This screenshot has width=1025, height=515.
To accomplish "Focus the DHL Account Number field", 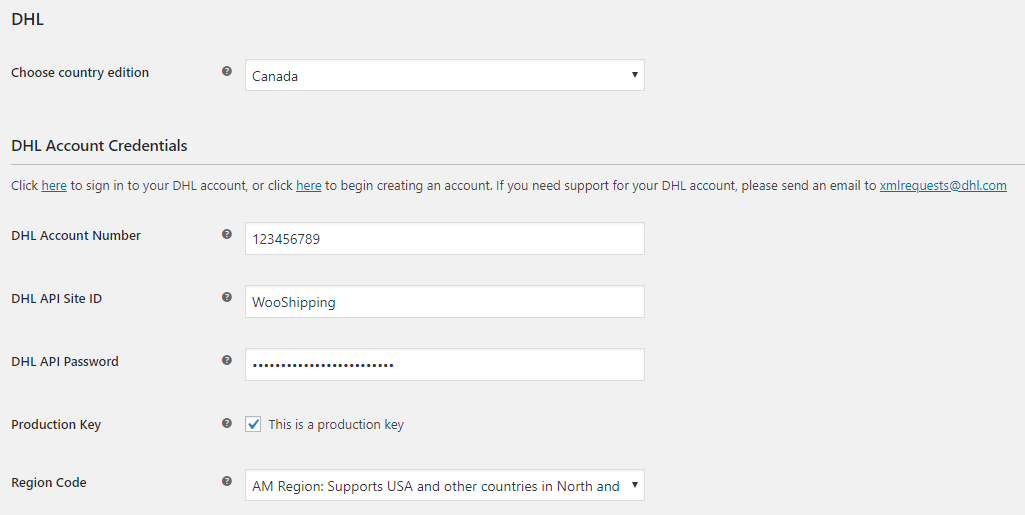I will click(444, 239).
